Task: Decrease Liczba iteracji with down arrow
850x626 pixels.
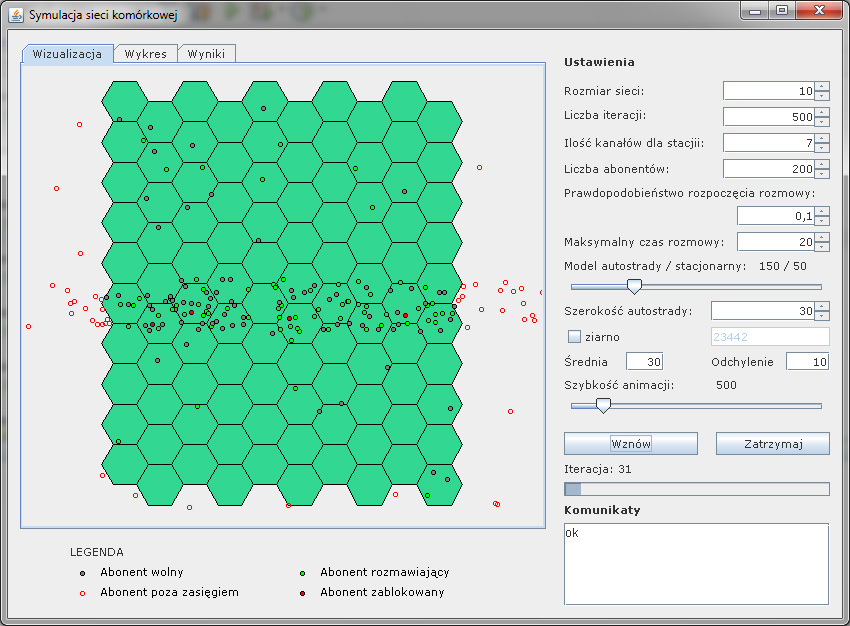Action: [822, 122]
